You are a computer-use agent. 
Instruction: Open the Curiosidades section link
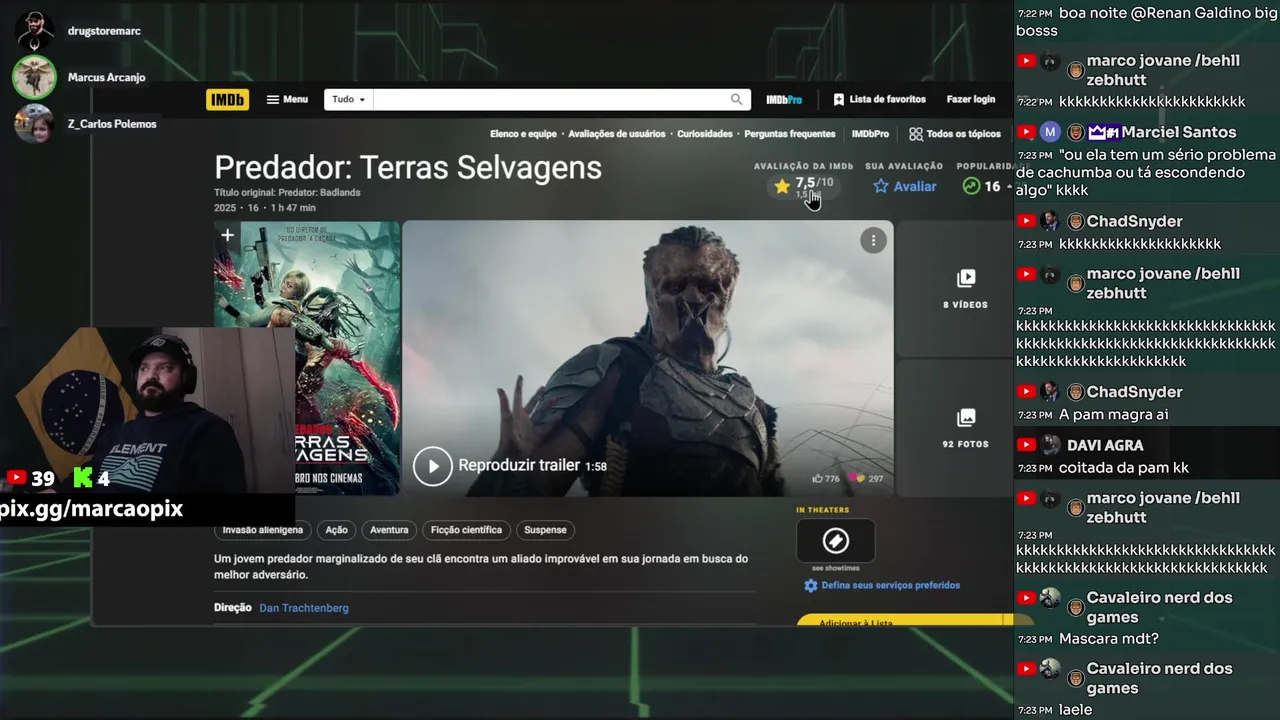[705, 134]
